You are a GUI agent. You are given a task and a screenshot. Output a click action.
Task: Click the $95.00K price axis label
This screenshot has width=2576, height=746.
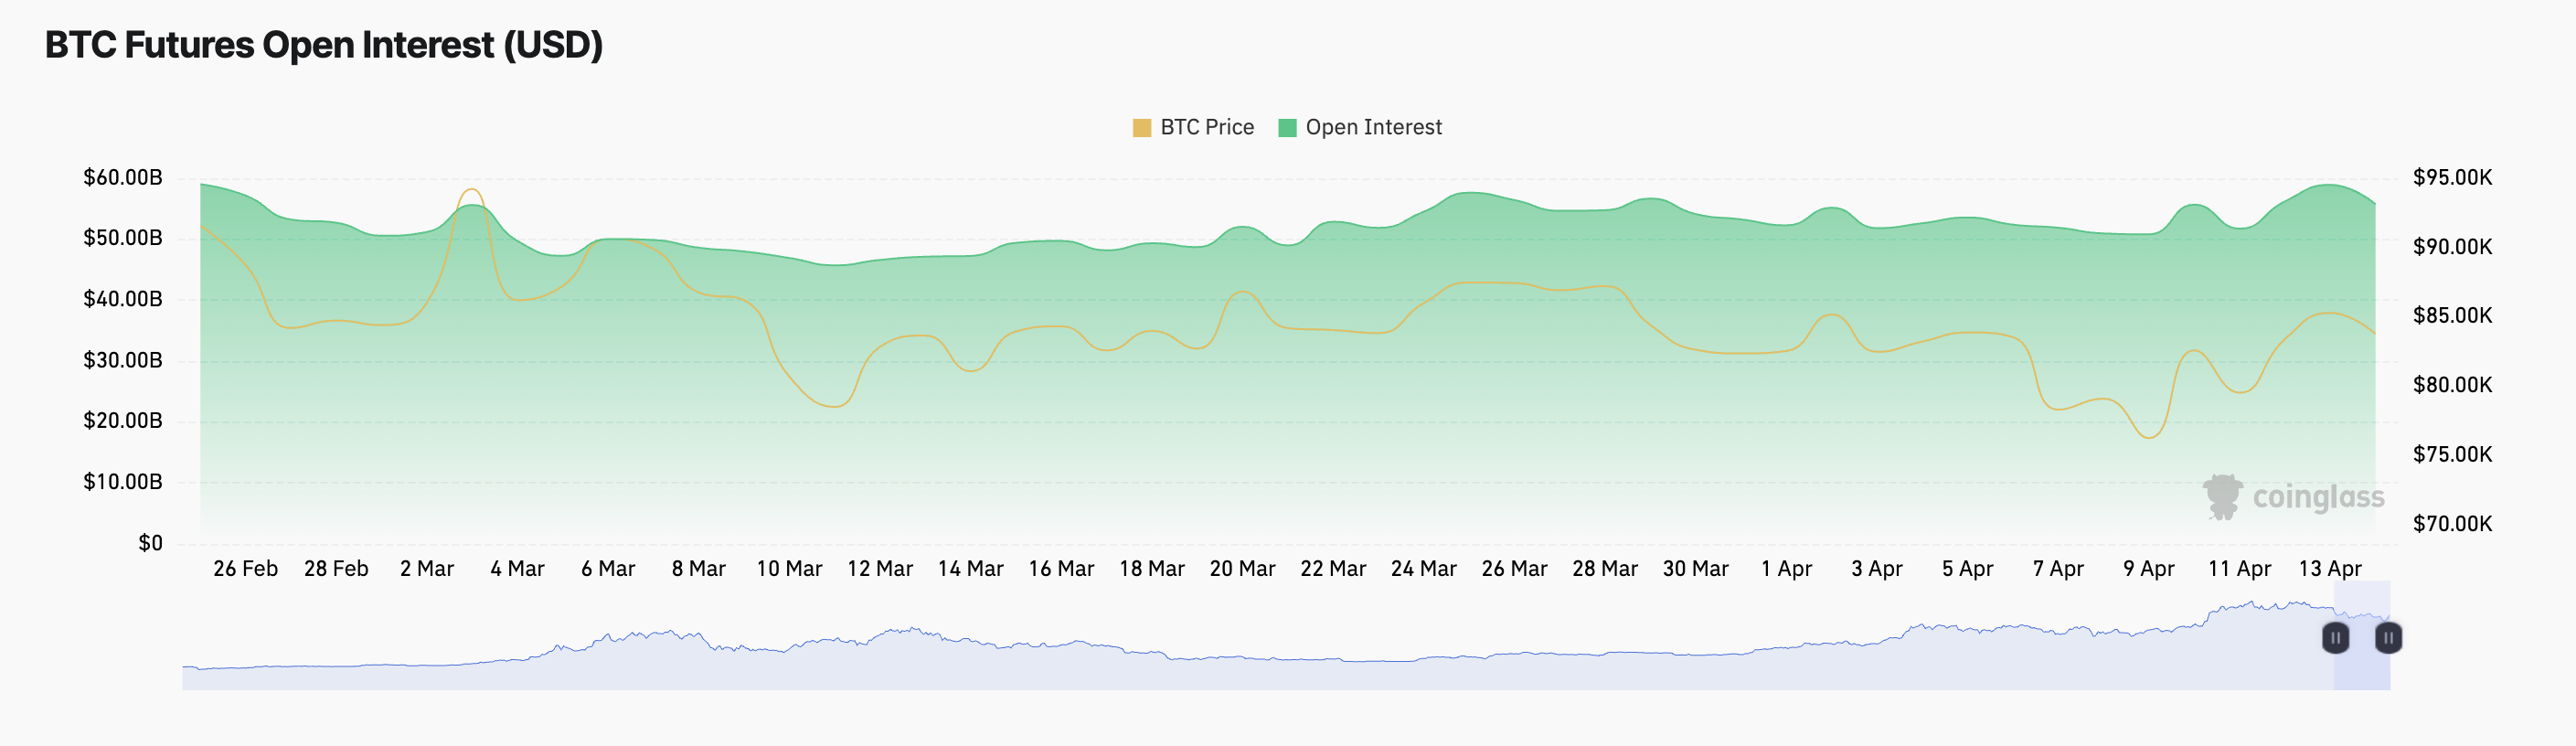[2452, 178]
